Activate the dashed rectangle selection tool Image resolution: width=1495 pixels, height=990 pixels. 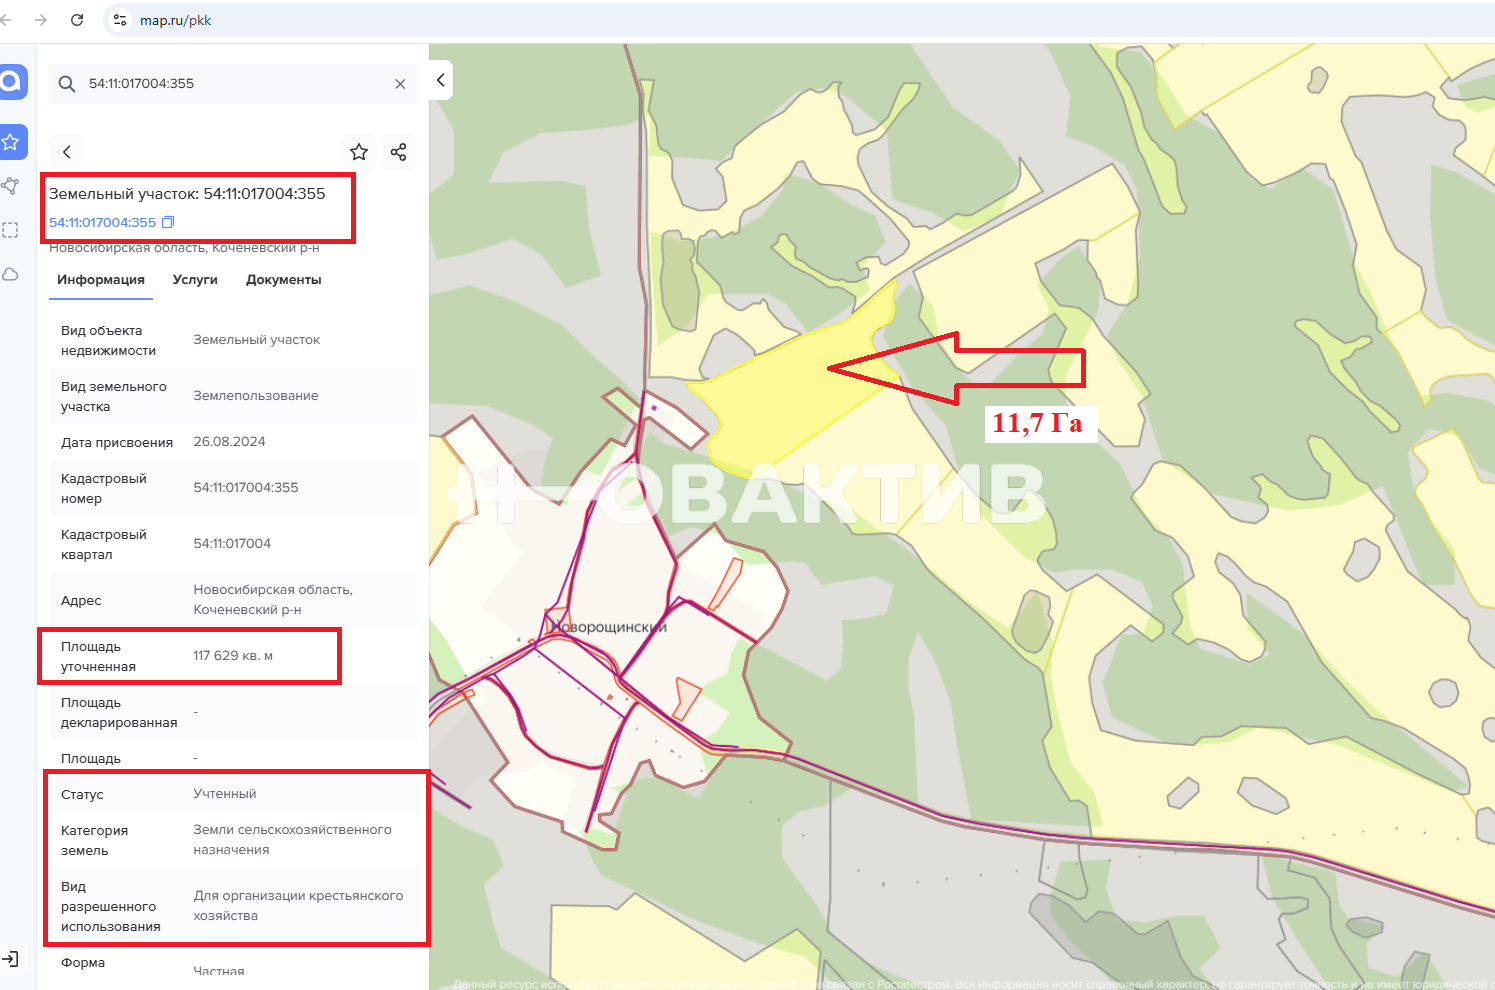click(11, 230)
